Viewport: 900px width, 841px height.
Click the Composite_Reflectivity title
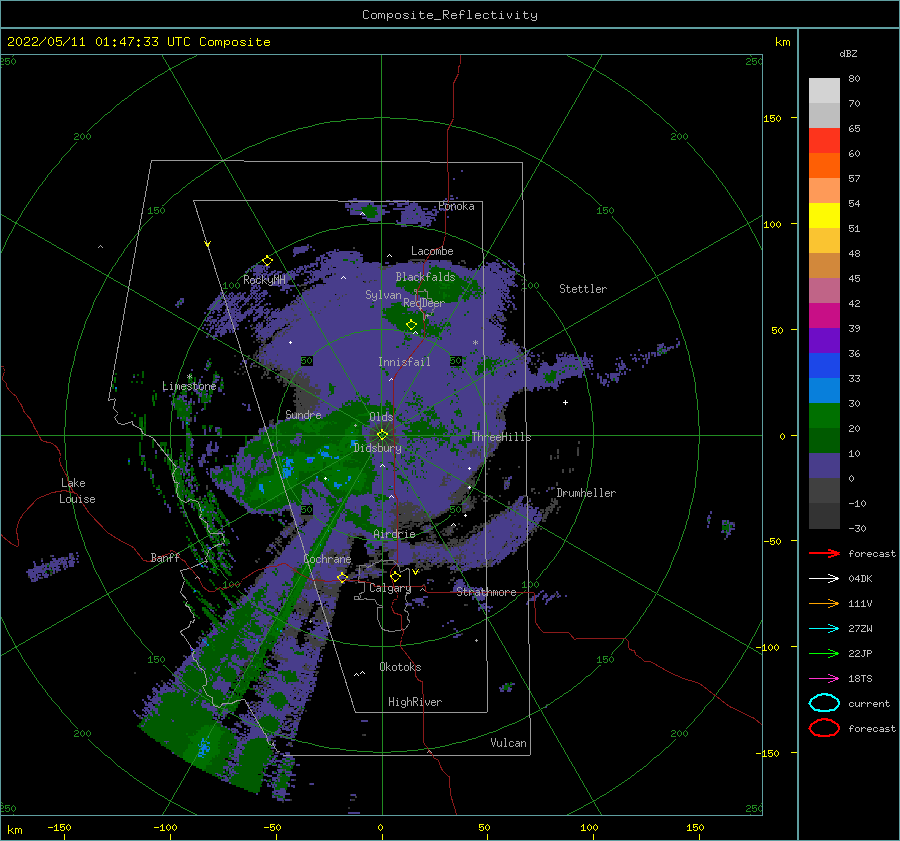[x=450, y=15]
